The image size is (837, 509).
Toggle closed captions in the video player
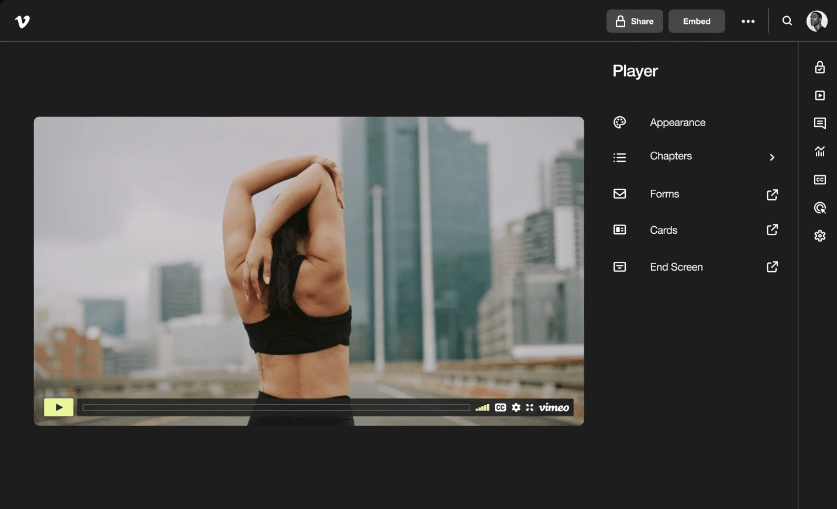click(500, 408)
